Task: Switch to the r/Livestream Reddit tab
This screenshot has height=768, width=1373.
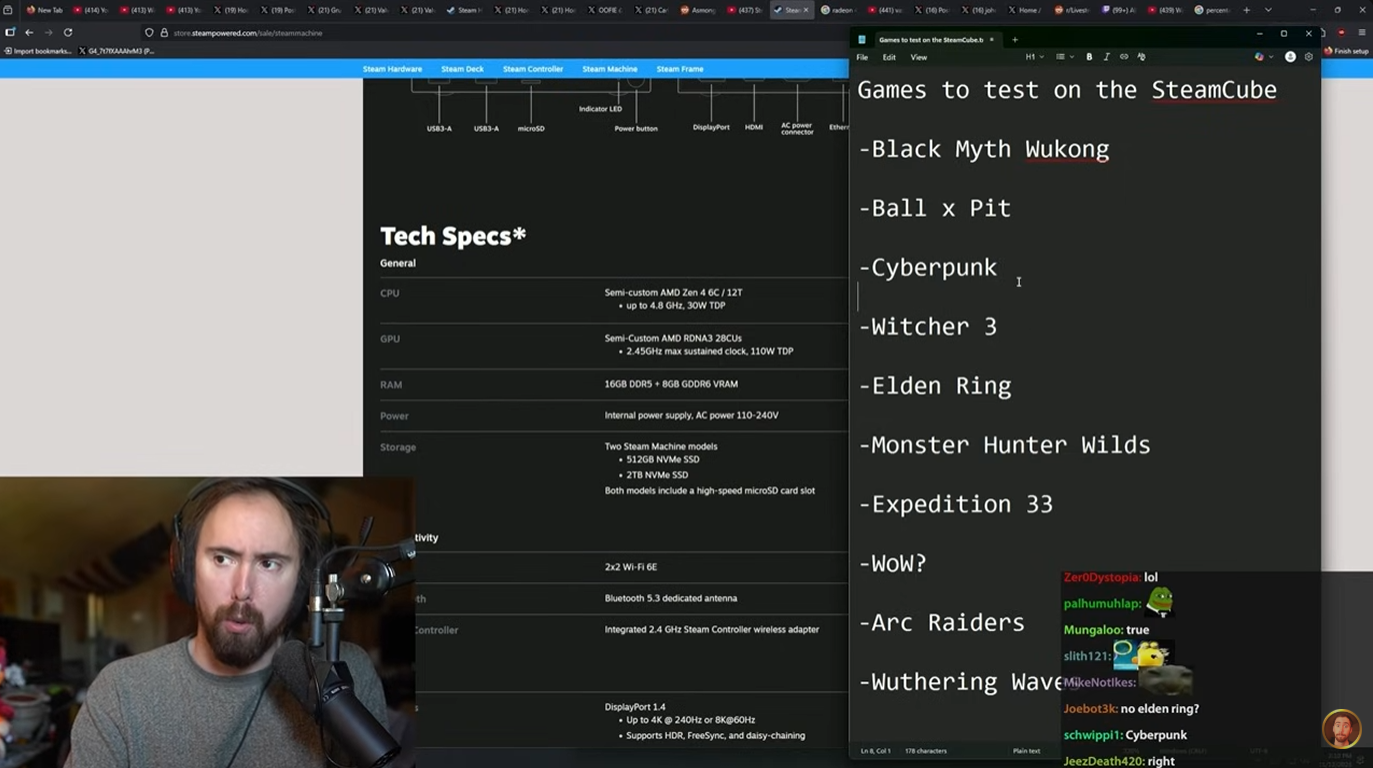Action: point(1073,10)
